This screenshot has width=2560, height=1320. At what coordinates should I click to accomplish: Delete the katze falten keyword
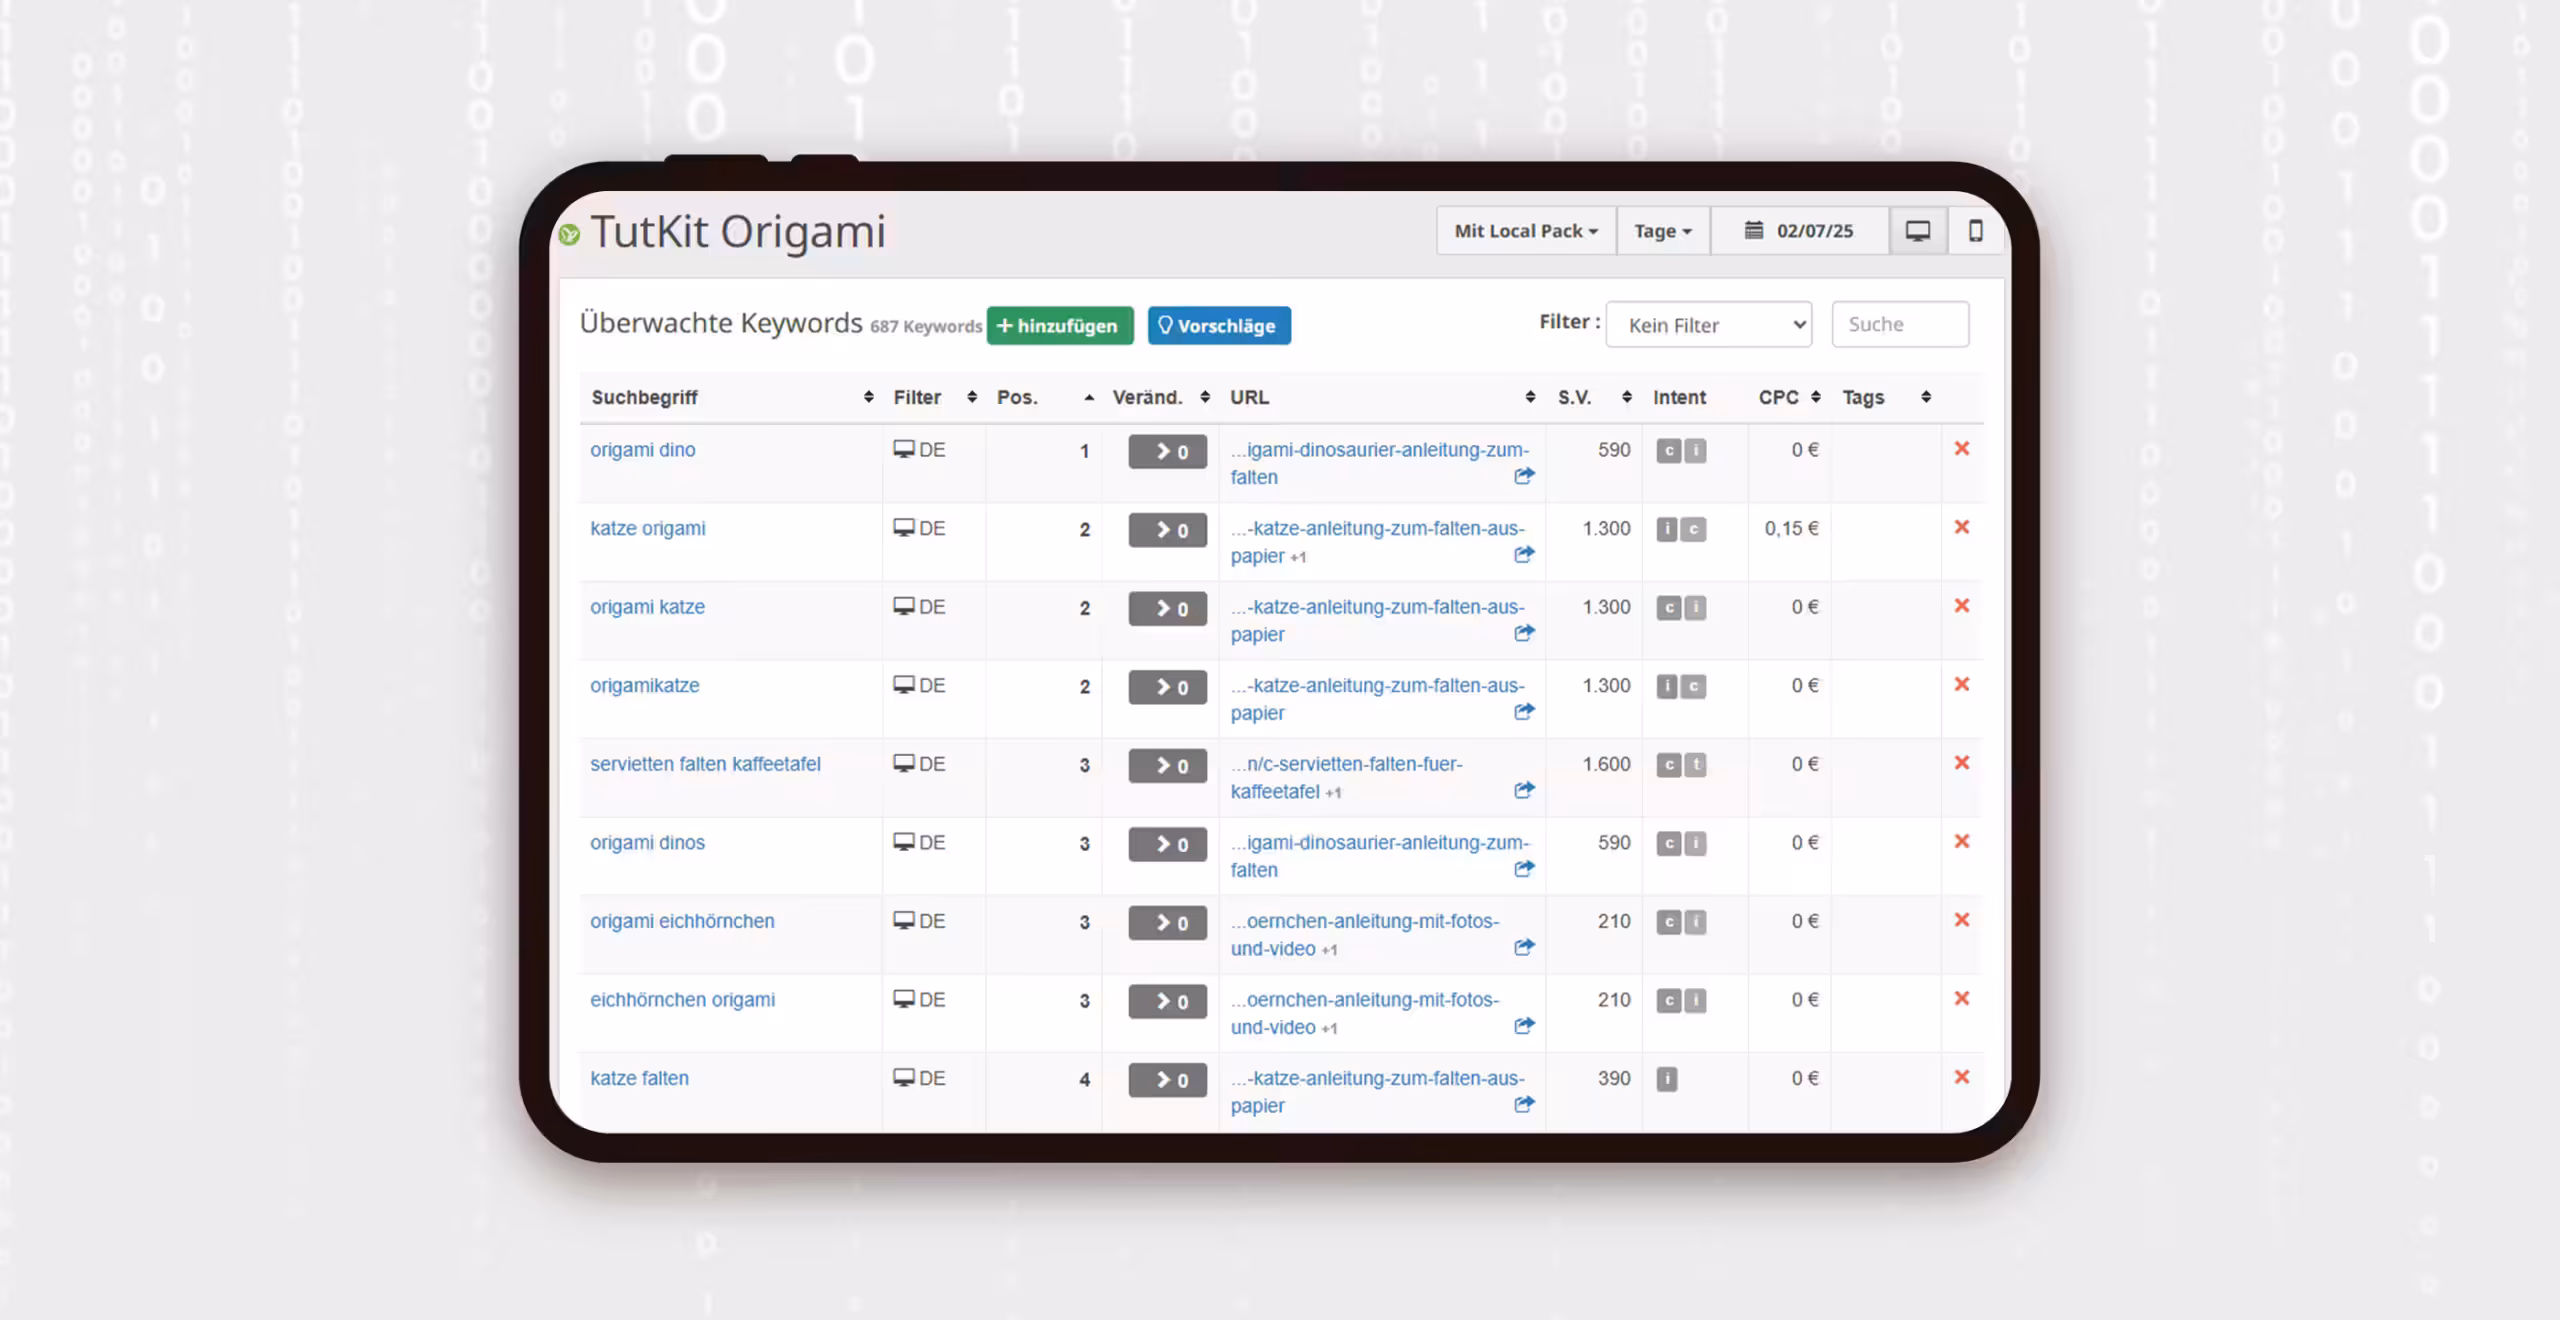click(x=1963, y=1078)
